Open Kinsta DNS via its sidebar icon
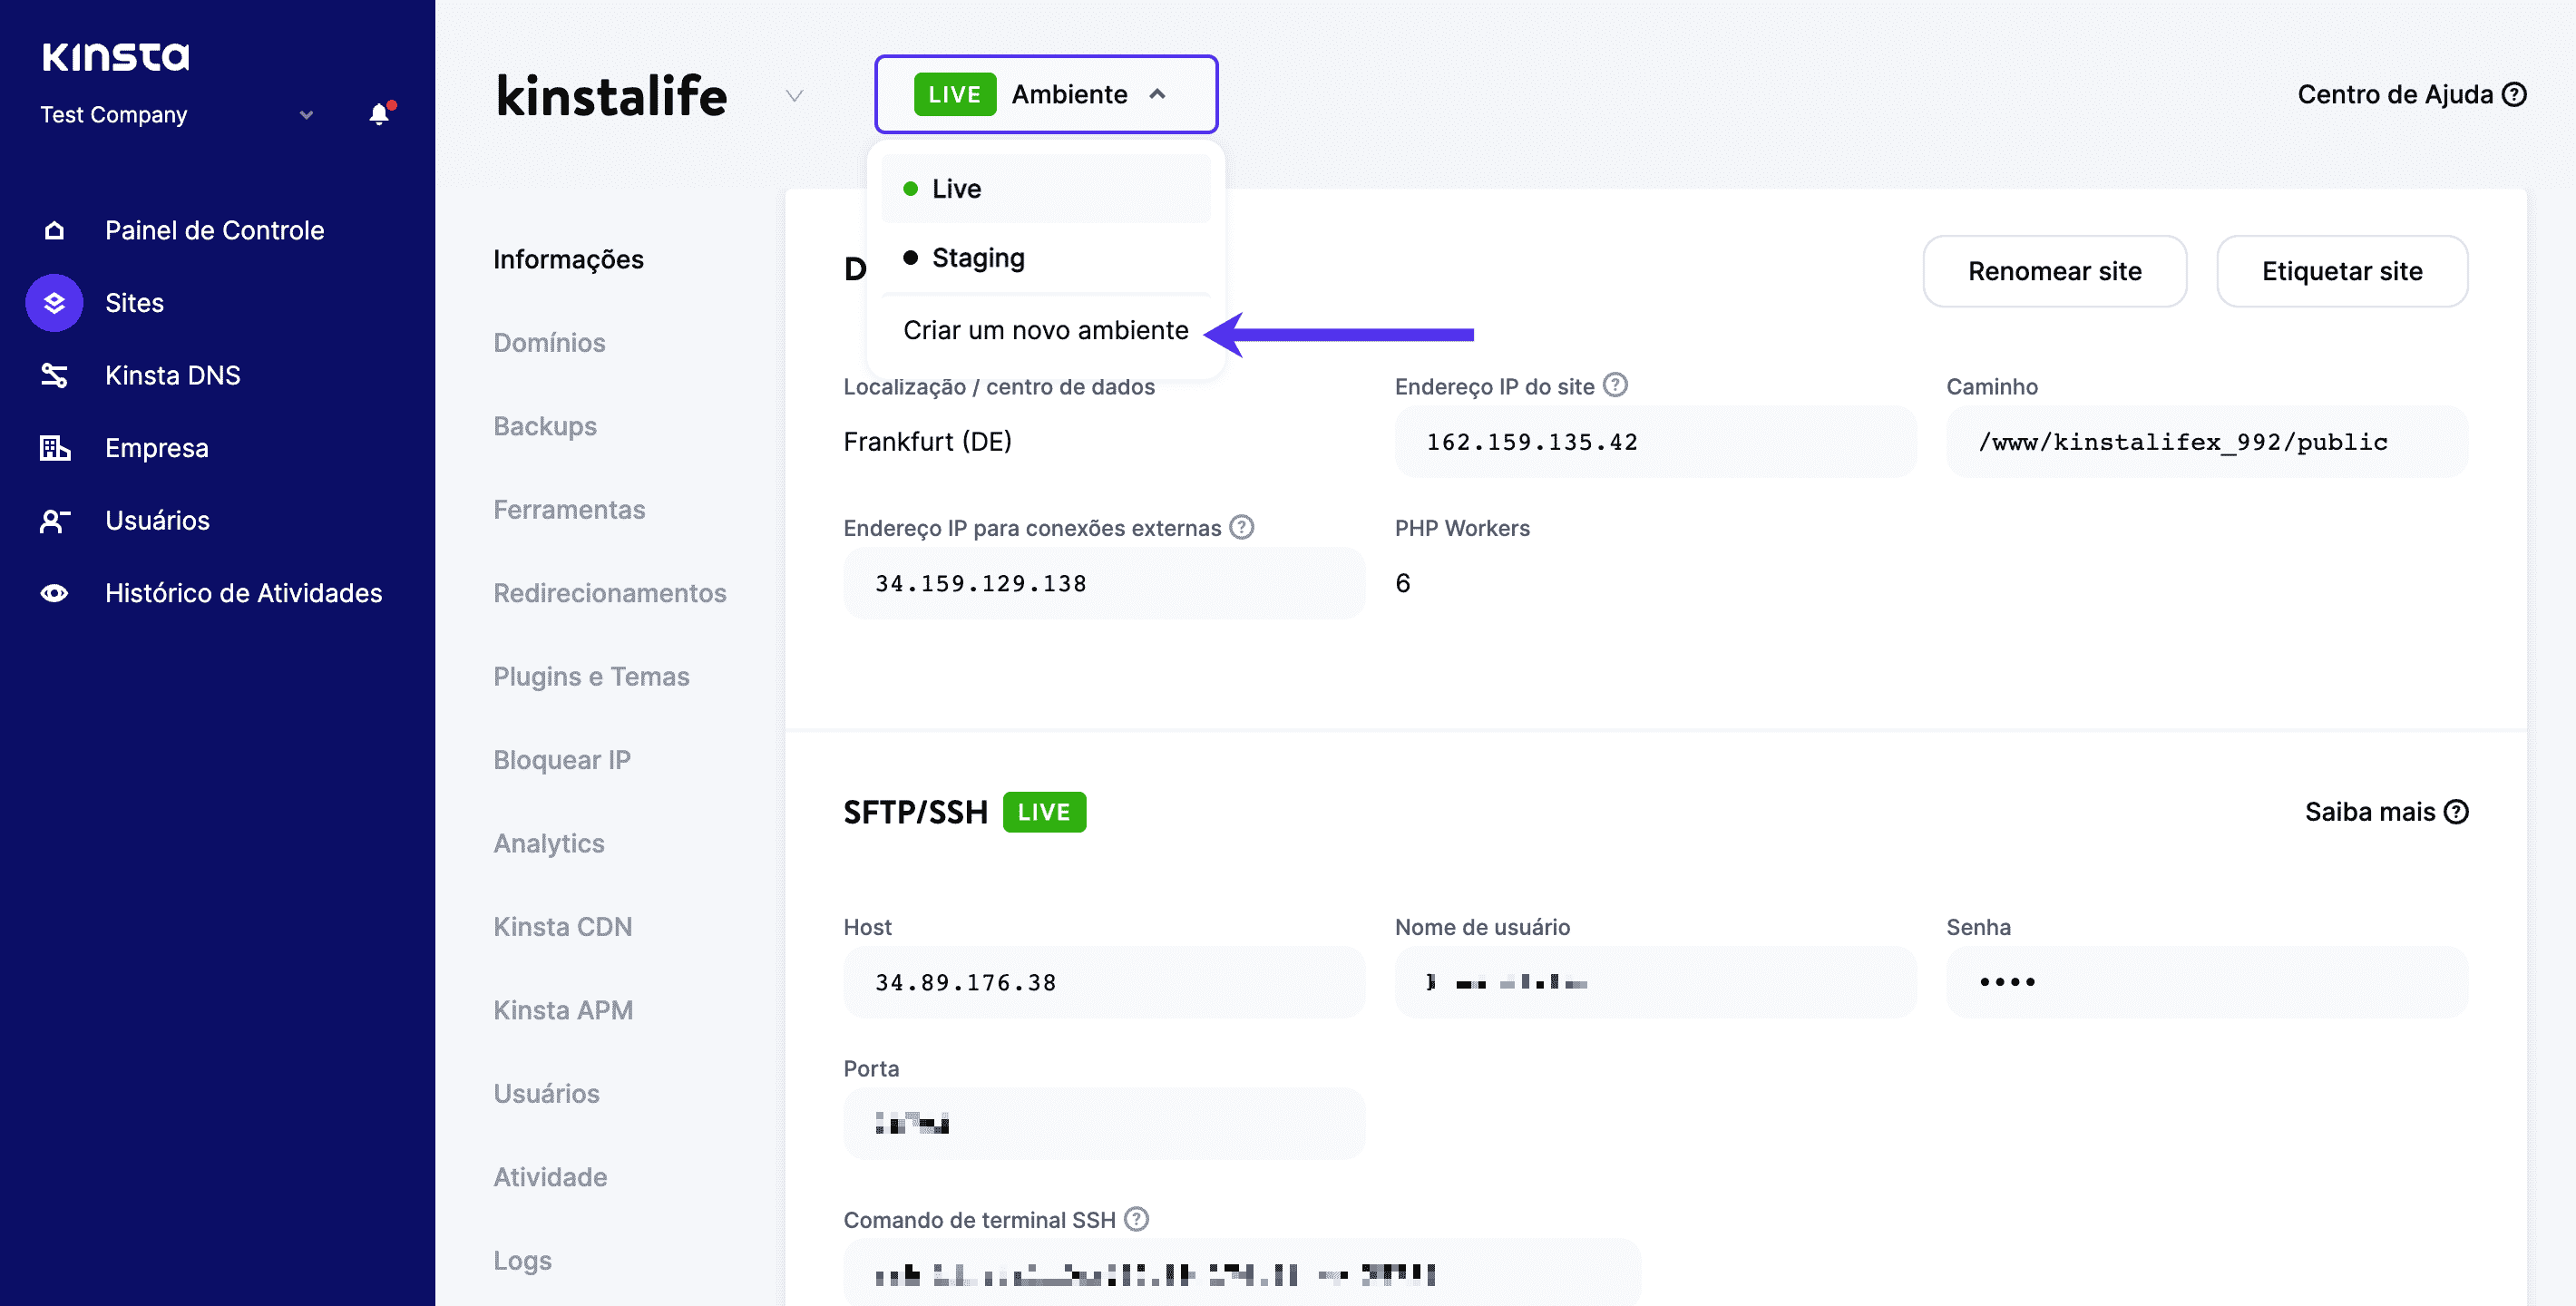This screenshot has width=2576, height=1306. click(54, 375)
